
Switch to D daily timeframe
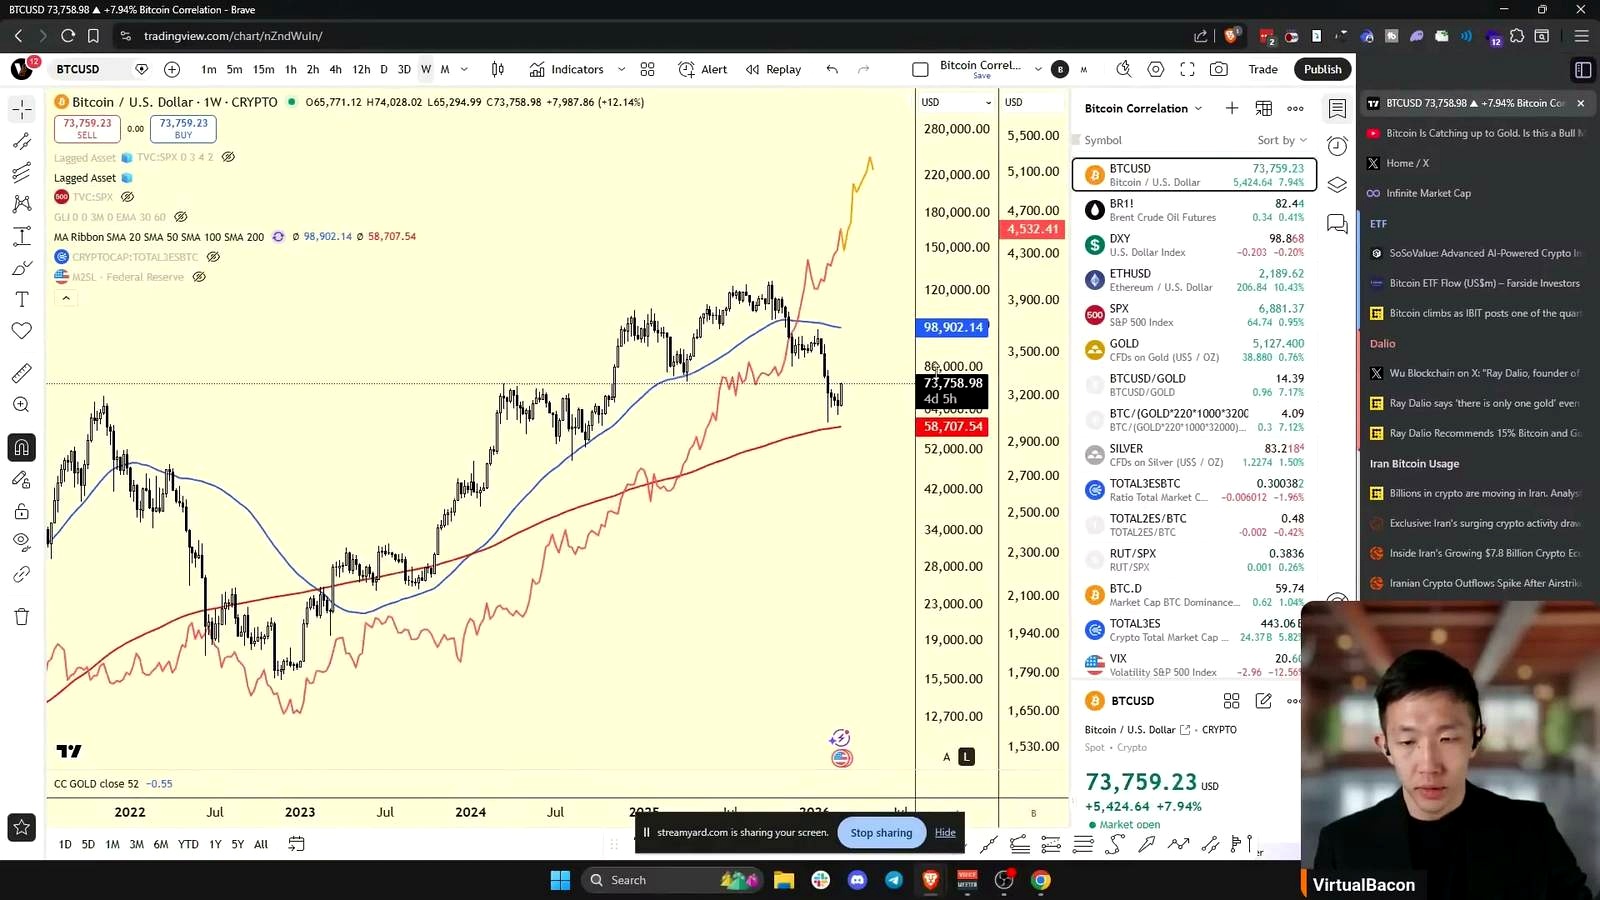(x=384, y=69)
